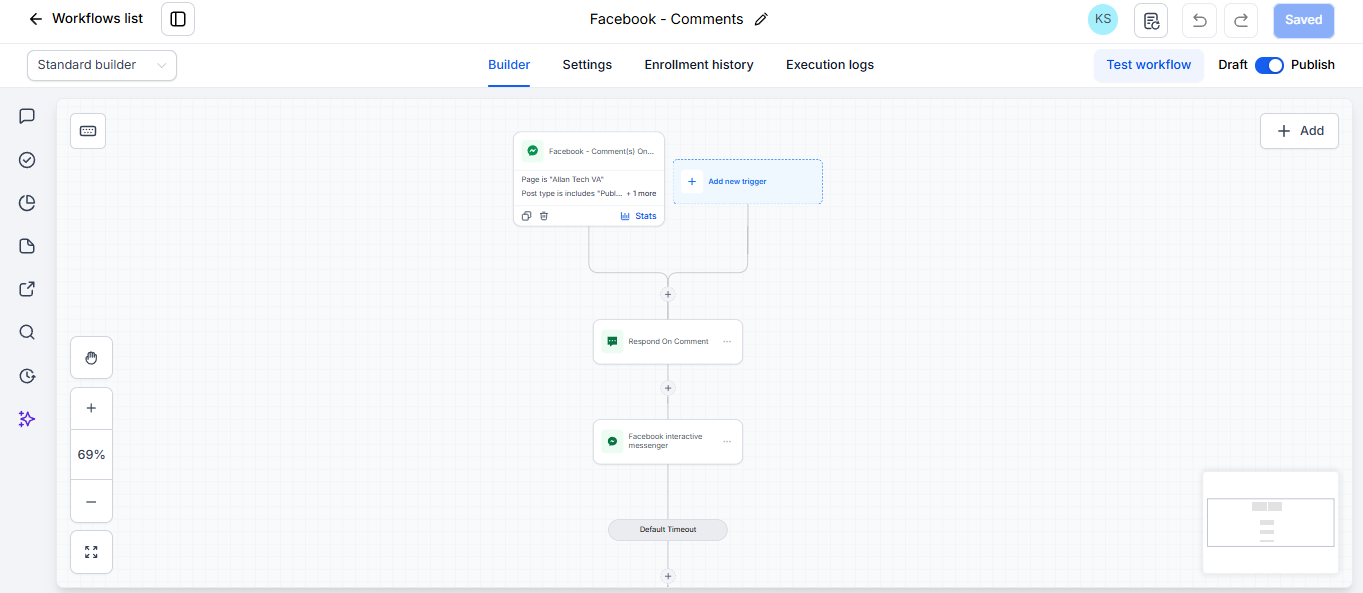Viewport: 1363px width, 593px height.
Task: Open Respond On Comment more options menu
Action: coord(727,342)
